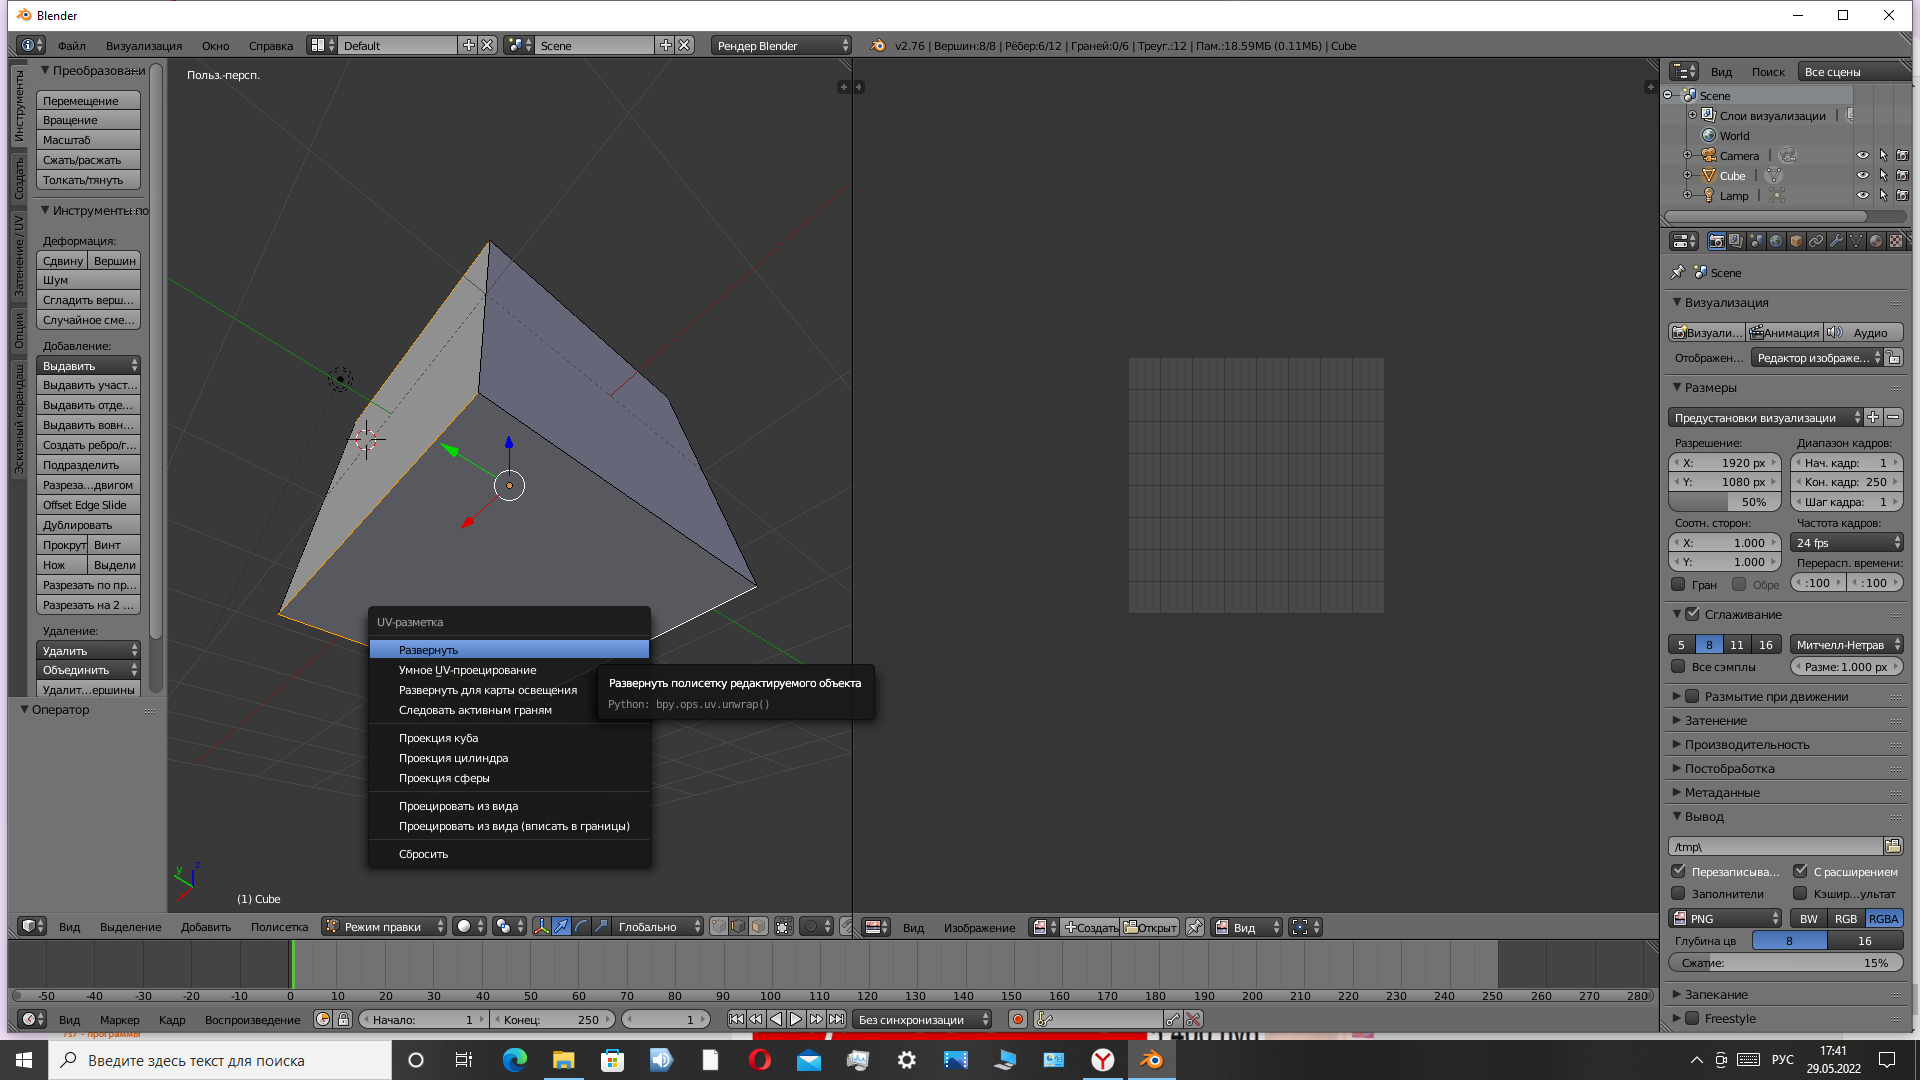Screen dimensions: 1920x1080
Task: Open the Рендер Blender engine dropdown
Action: coord(781,45)
